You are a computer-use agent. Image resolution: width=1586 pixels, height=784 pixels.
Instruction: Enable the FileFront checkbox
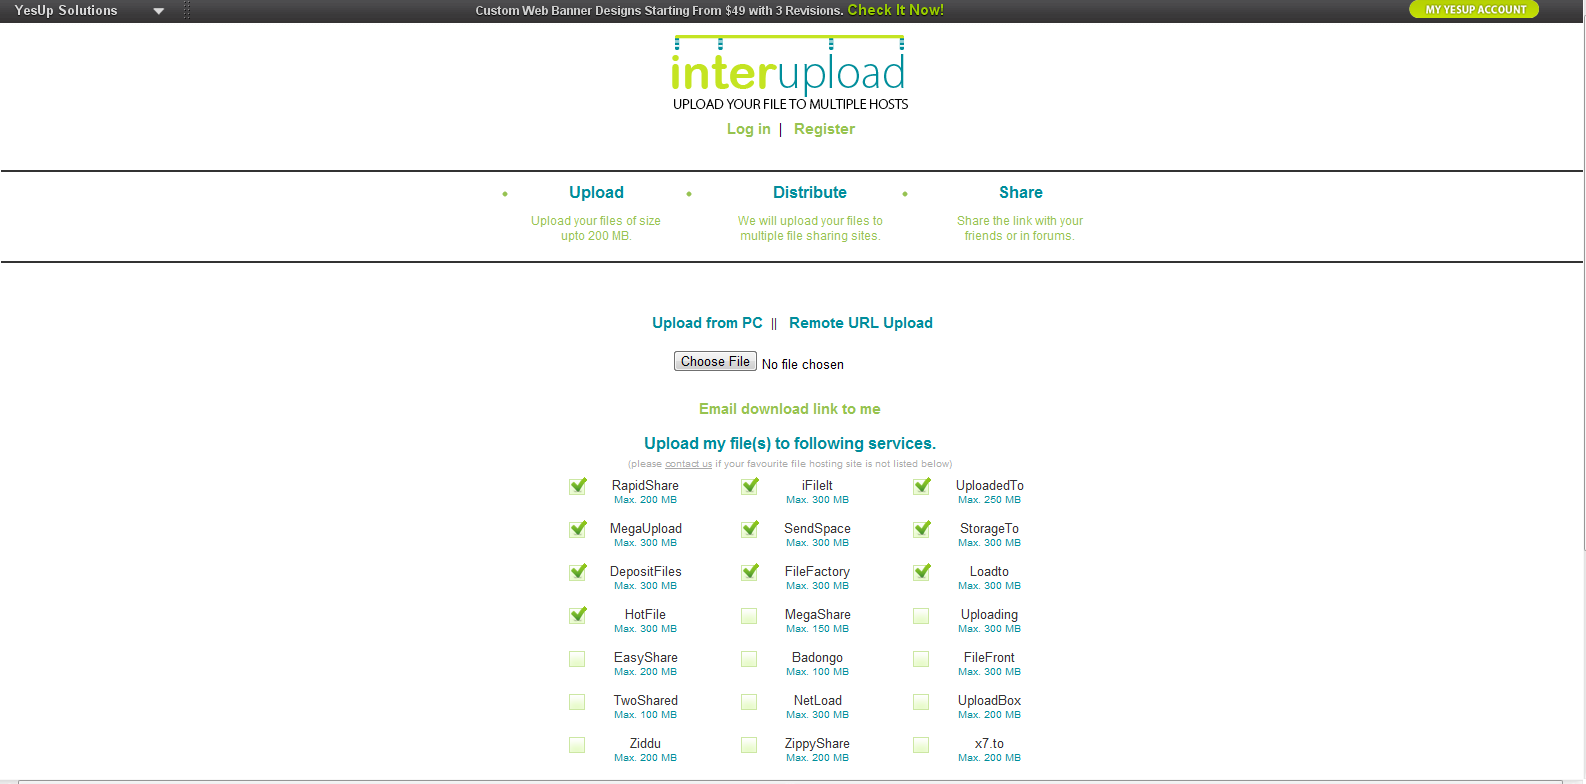tap(921, 659)
